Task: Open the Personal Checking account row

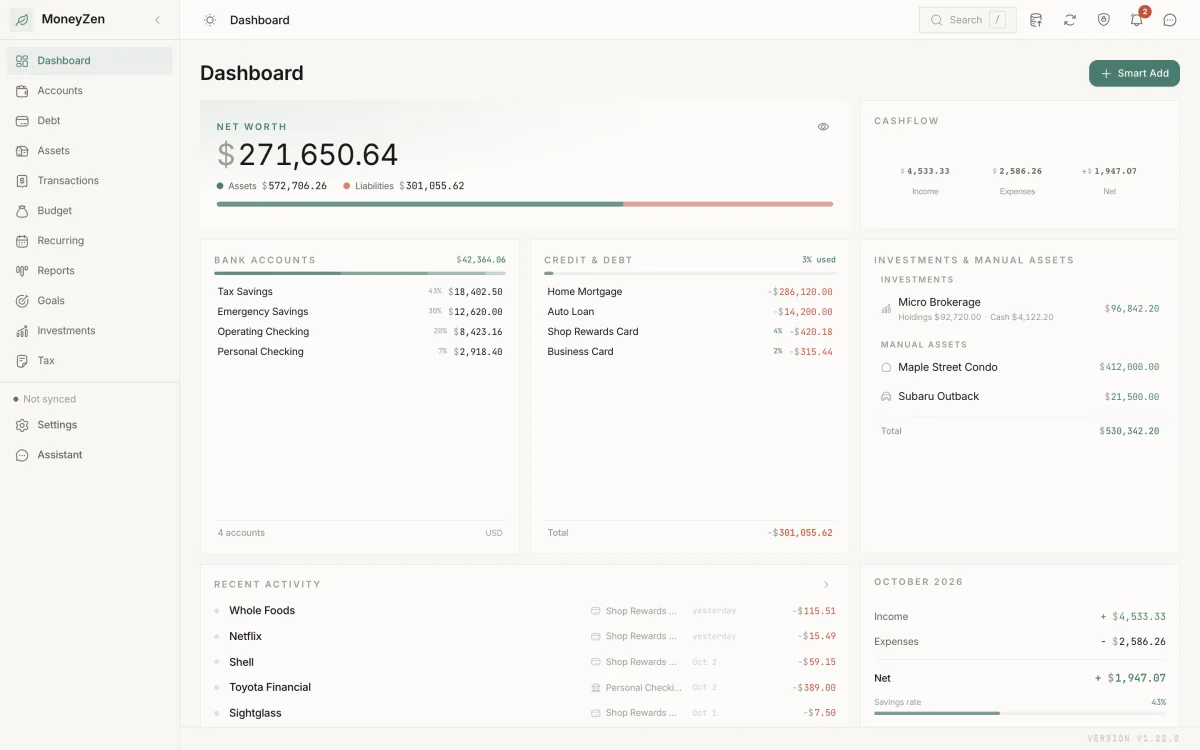Action: pyautogui.click(x=360, y=352)
